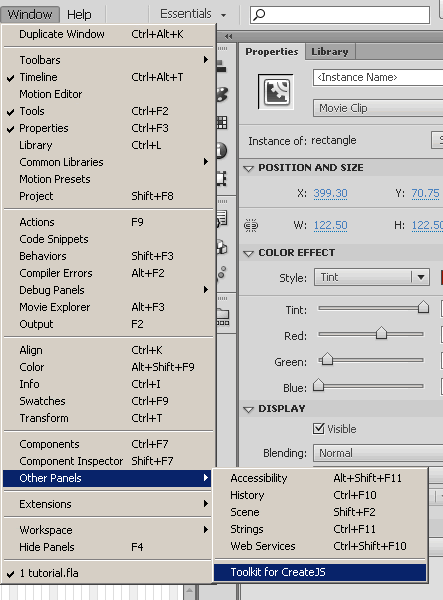Click the X position value 399.30
The width and height of the screenshot is (443, 600).
331,194
